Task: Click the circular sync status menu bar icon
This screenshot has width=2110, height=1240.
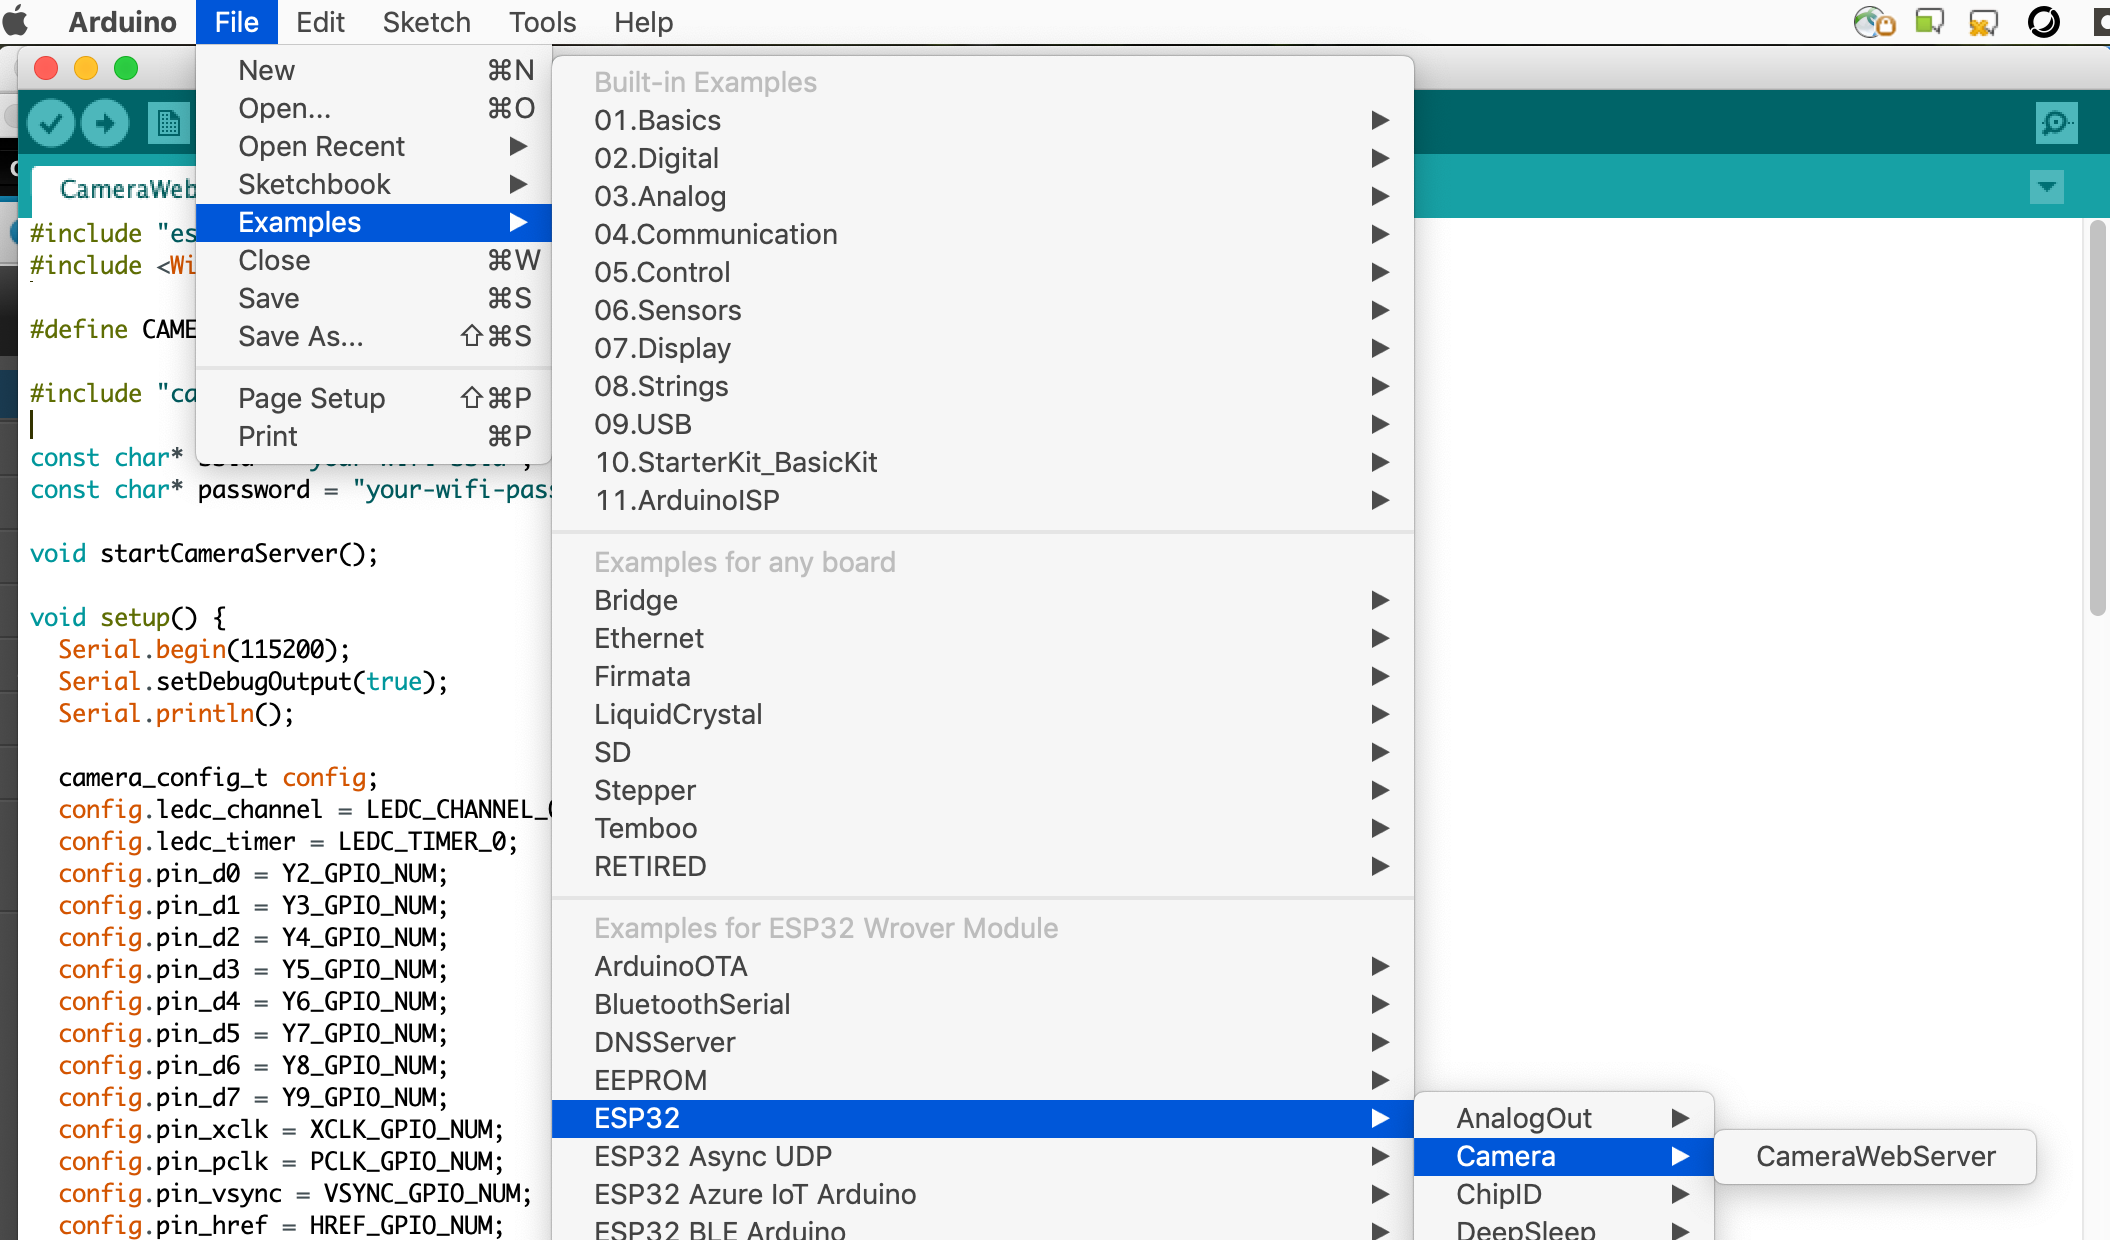Action: tap(2043, 21)
